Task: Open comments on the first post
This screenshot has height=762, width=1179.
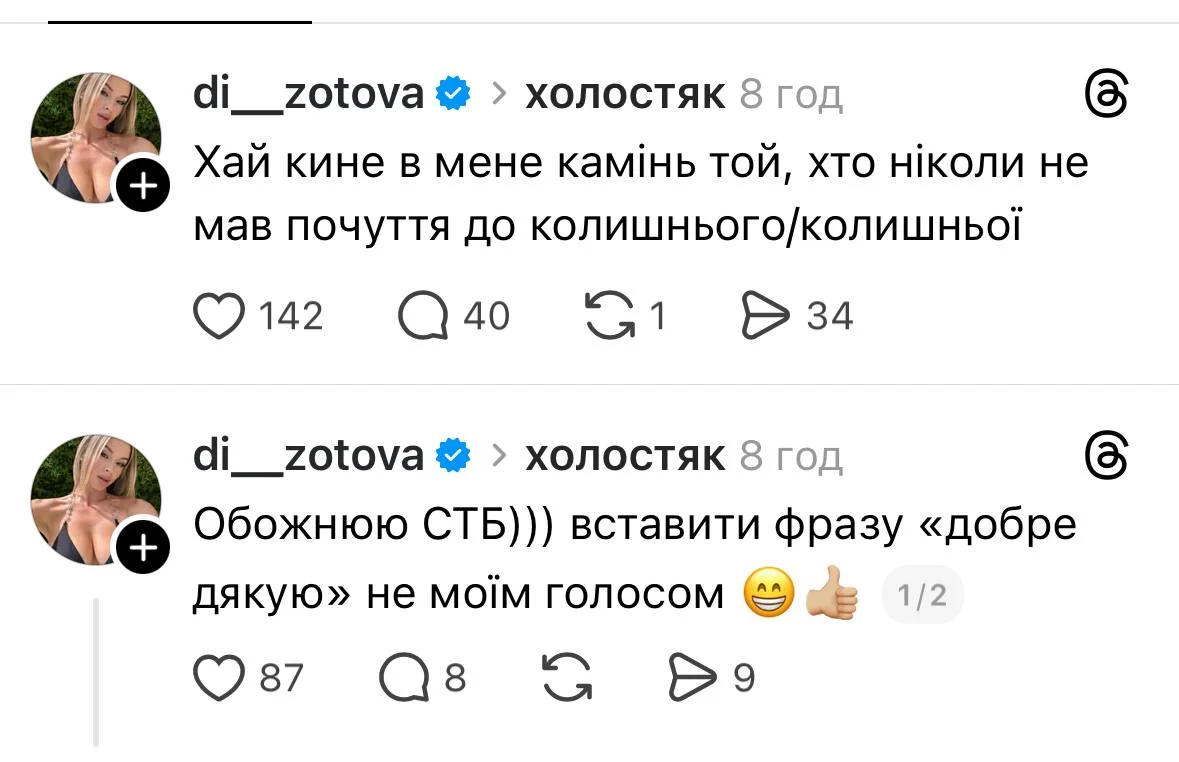Action: click(x=425, y=315)
